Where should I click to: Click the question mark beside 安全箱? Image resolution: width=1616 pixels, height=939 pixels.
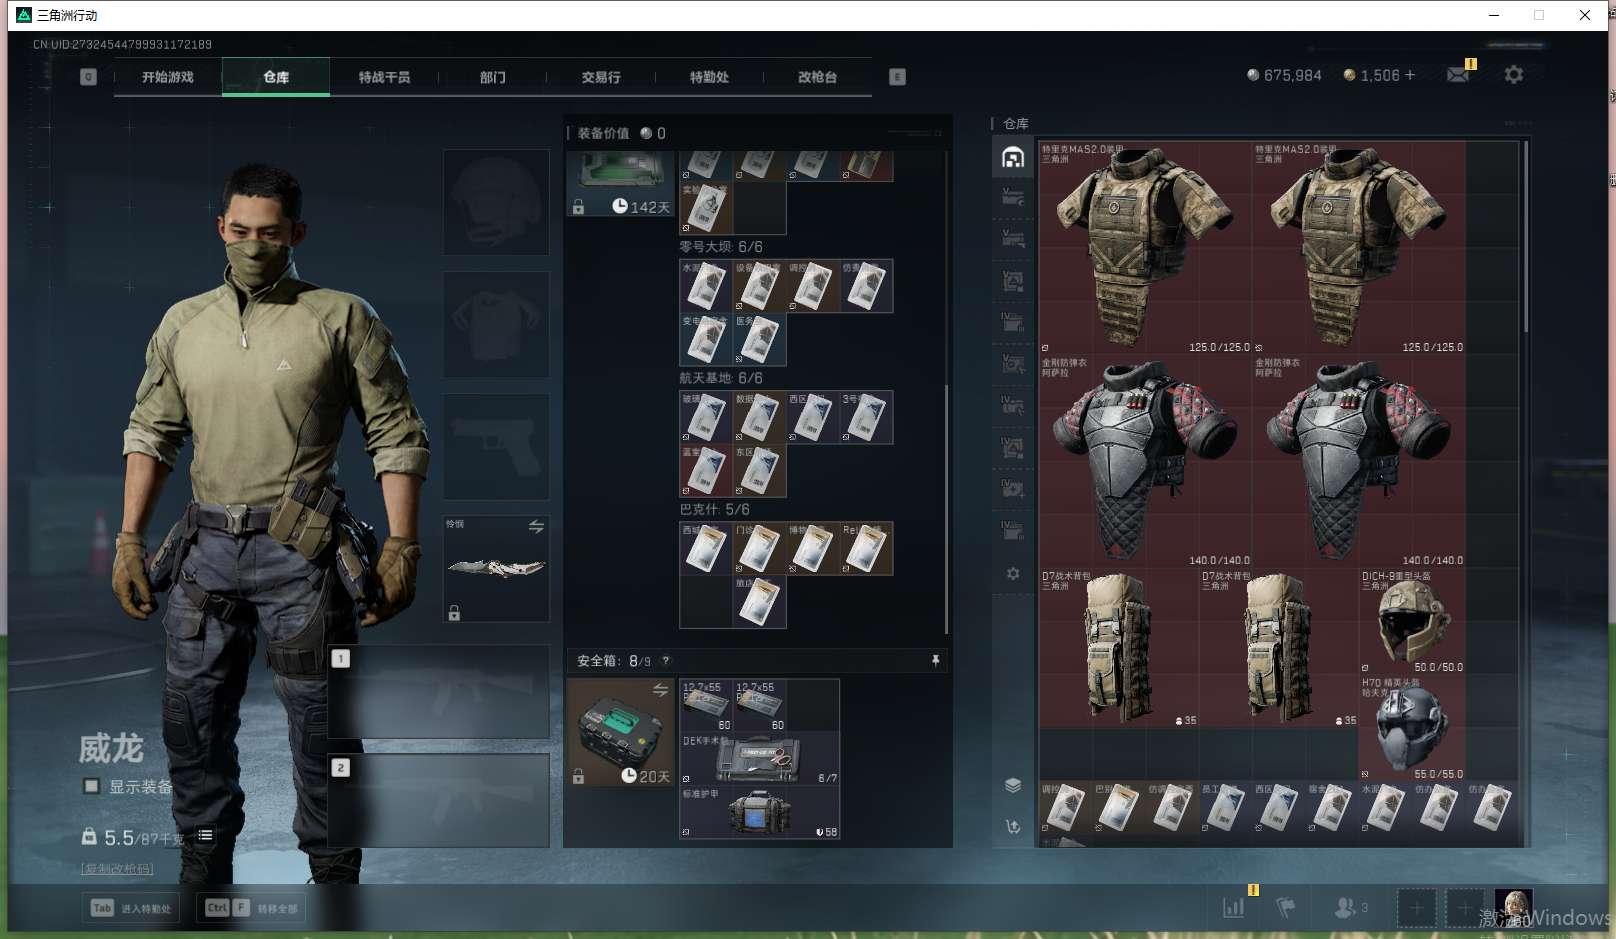pyautogui.click(x=666, y=661)
